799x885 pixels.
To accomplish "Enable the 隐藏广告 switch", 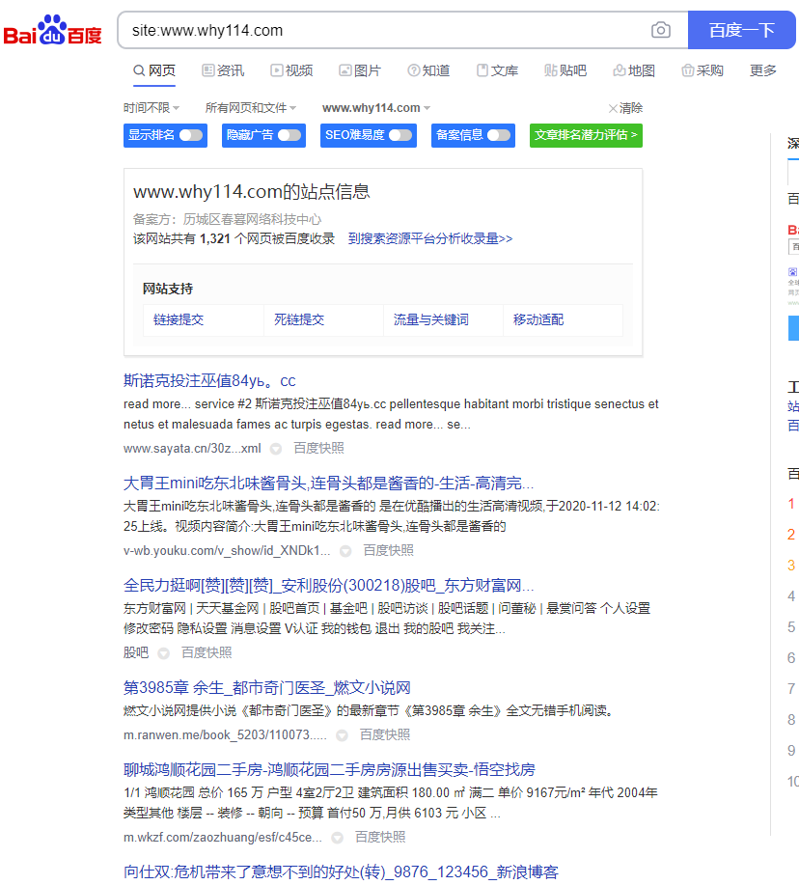I will [289, 135].
